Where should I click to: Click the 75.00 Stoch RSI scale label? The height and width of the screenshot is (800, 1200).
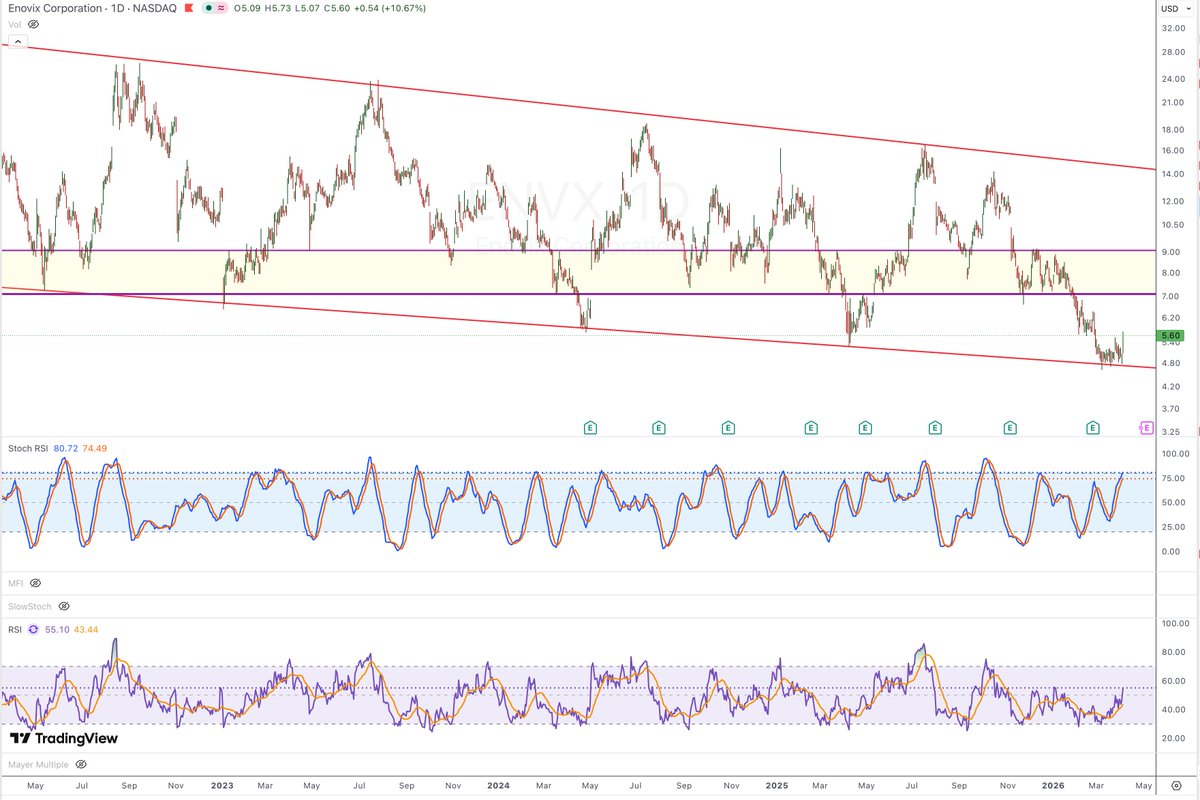[1173, 478]
